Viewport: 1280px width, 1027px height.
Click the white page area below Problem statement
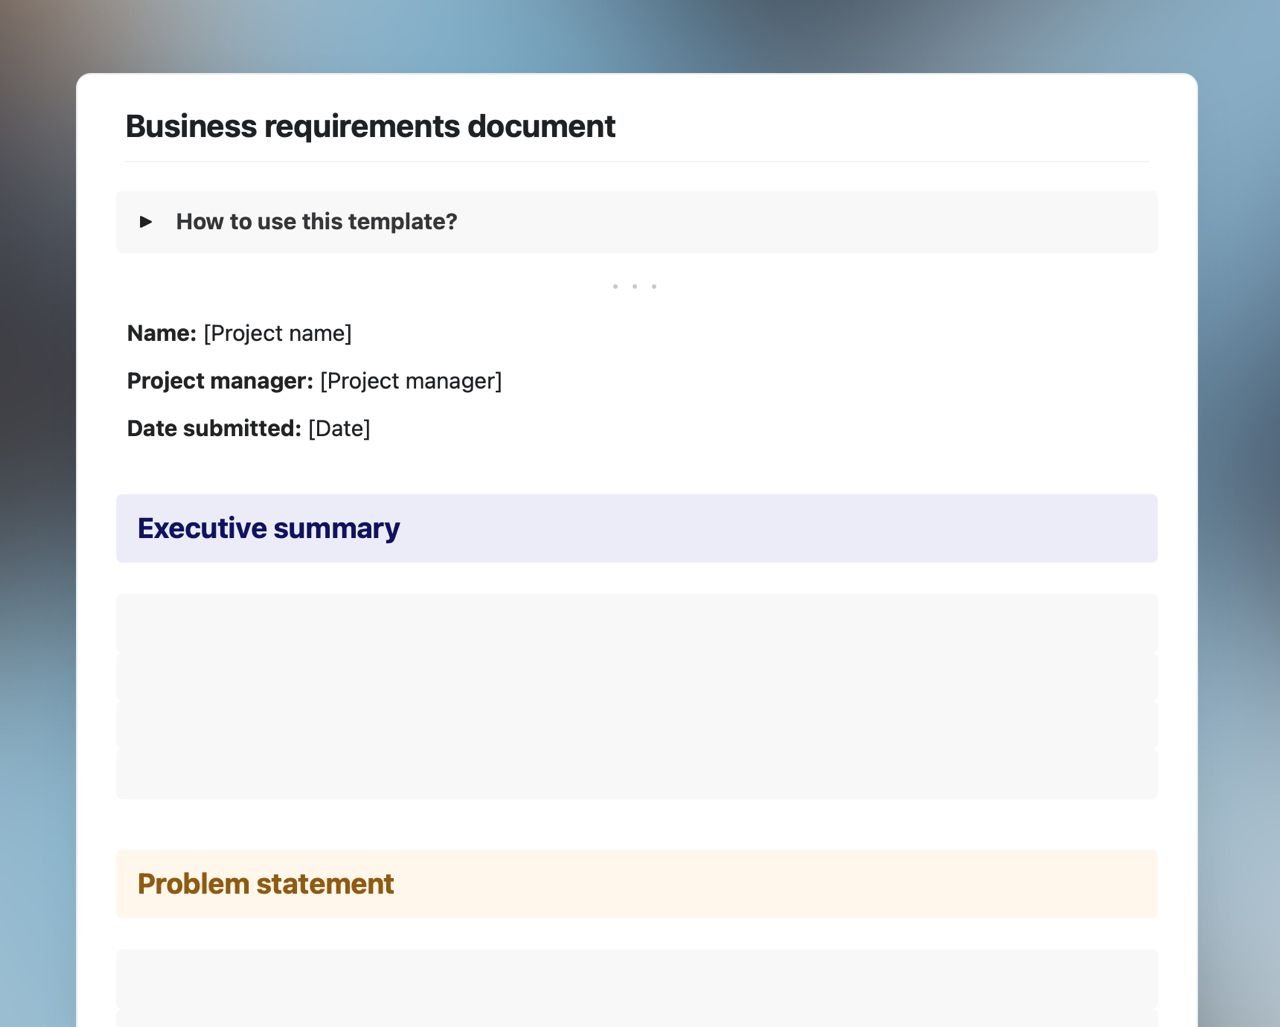tap(636, 935)
